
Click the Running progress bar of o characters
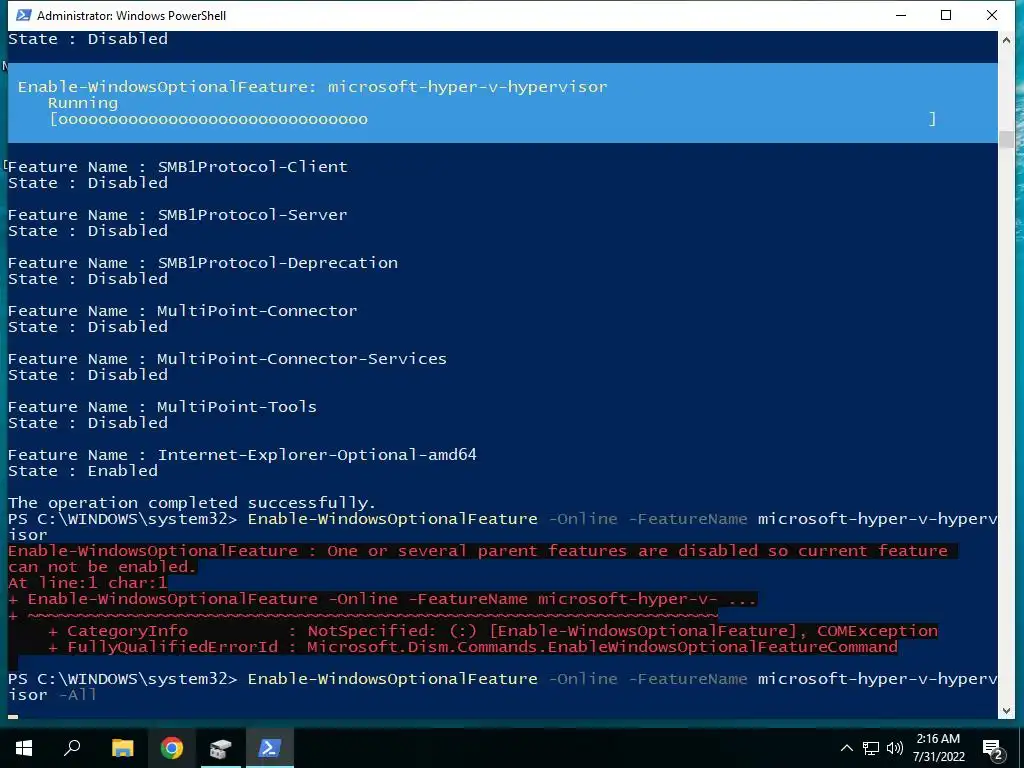[x=493, y=119]
